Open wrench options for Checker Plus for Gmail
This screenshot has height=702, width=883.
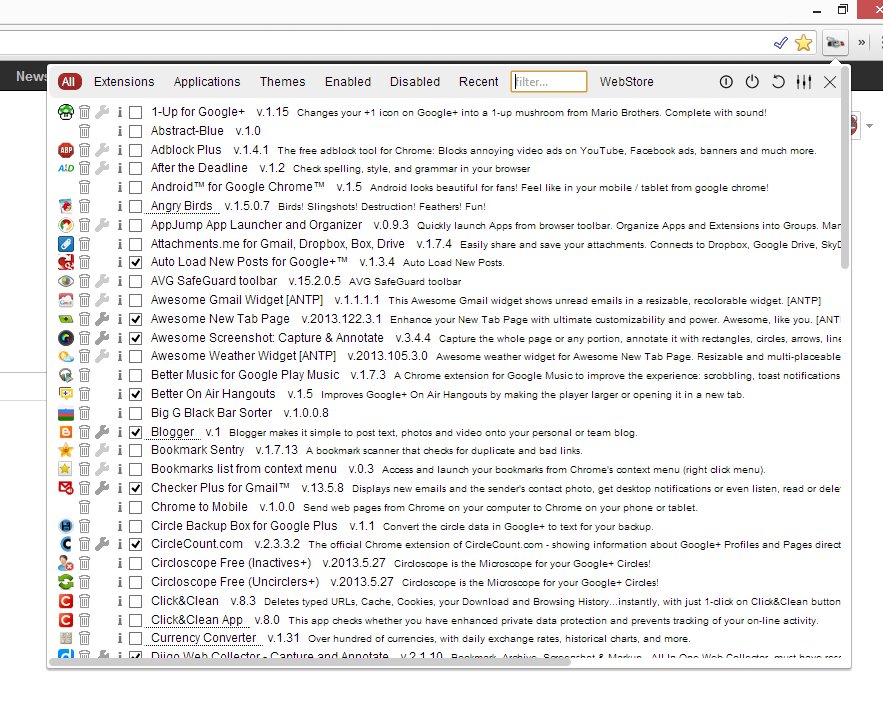click(102, 488)
